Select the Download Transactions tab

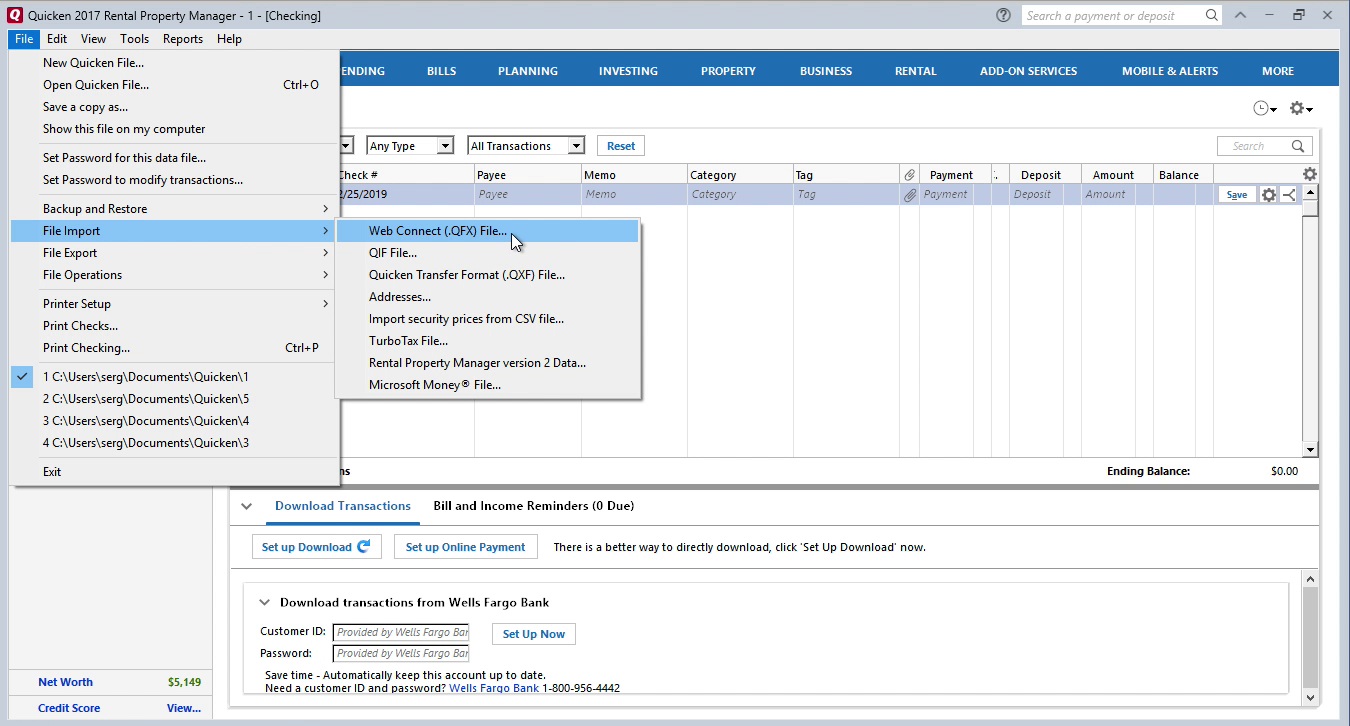coord(343,506)
